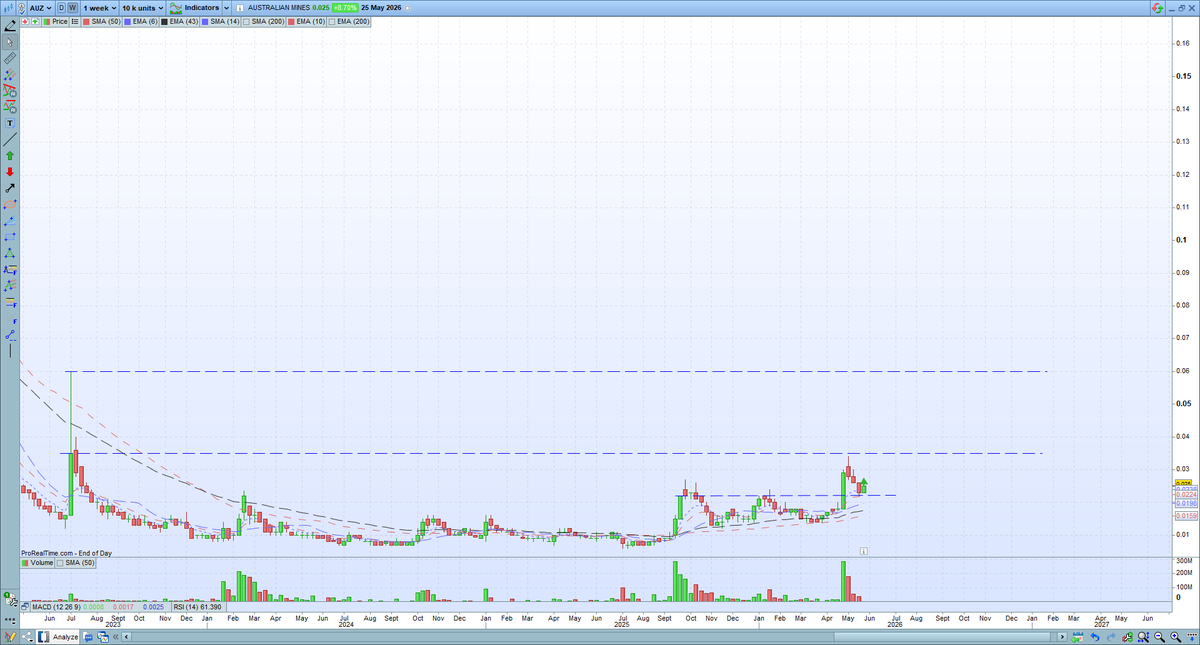Click the small left arrow button in bottom bar

click(x=126, y=637)
